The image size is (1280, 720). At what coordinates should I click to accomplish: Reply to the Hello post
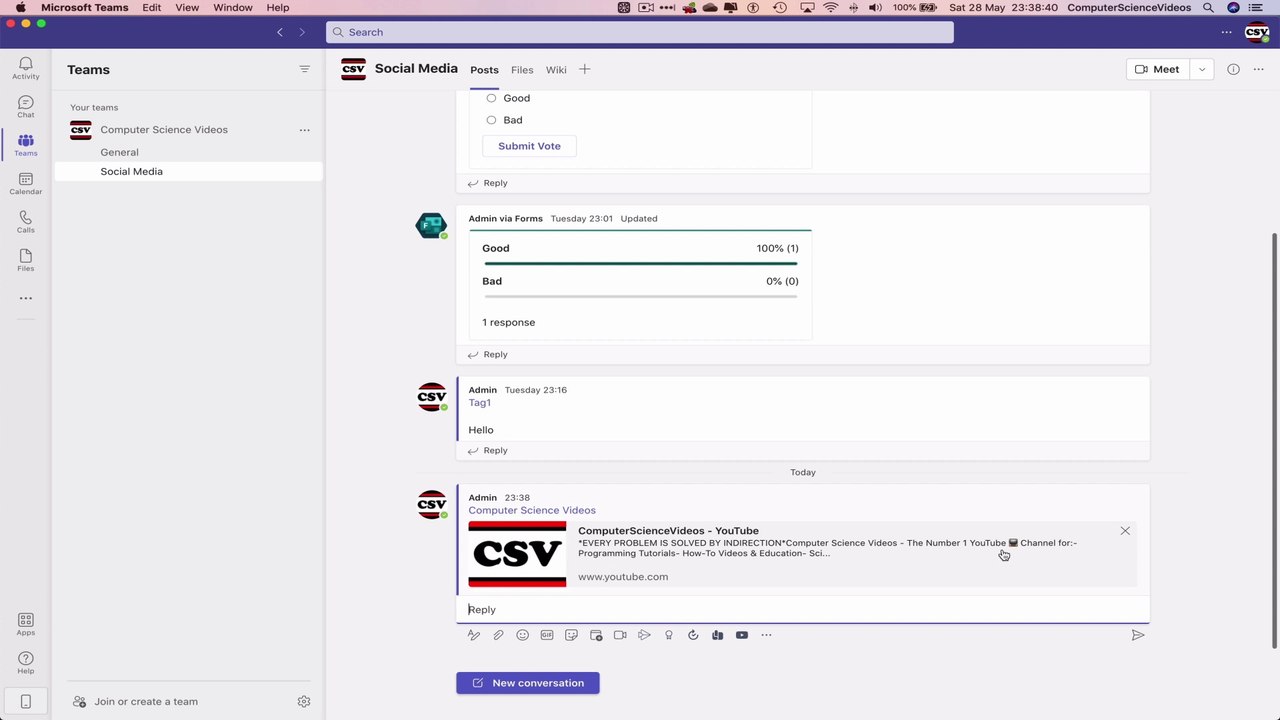click(488, 451)
